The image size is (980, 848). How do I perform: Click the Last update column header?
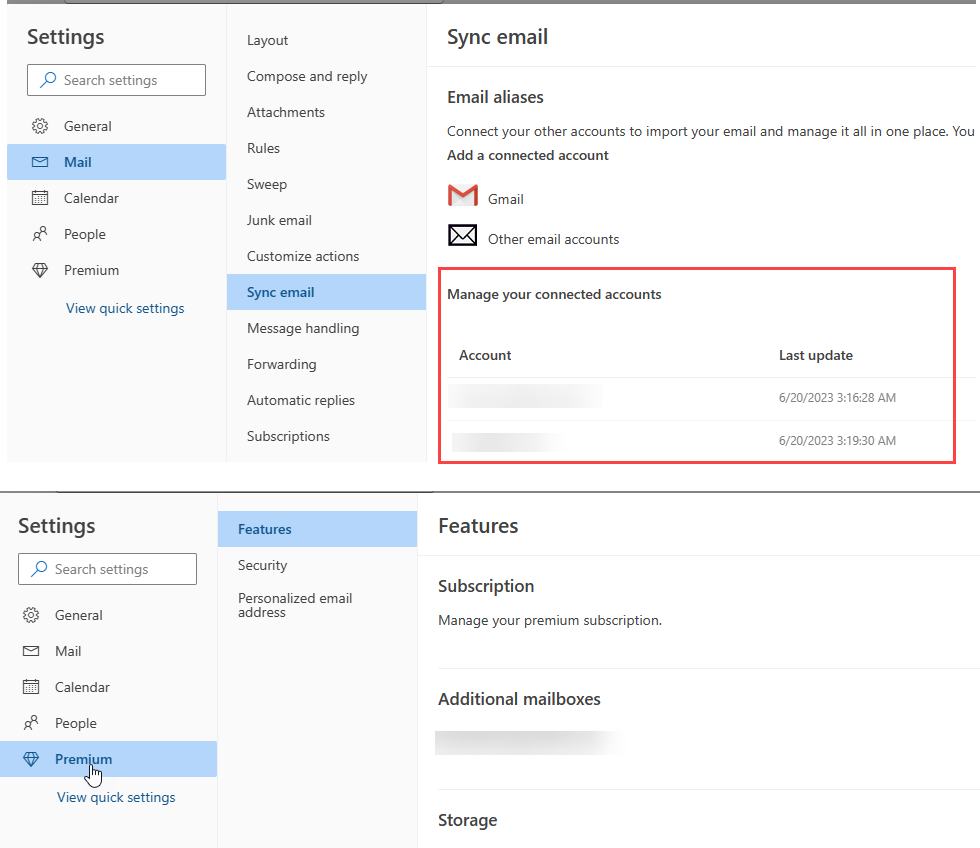(x=816, y=356)
